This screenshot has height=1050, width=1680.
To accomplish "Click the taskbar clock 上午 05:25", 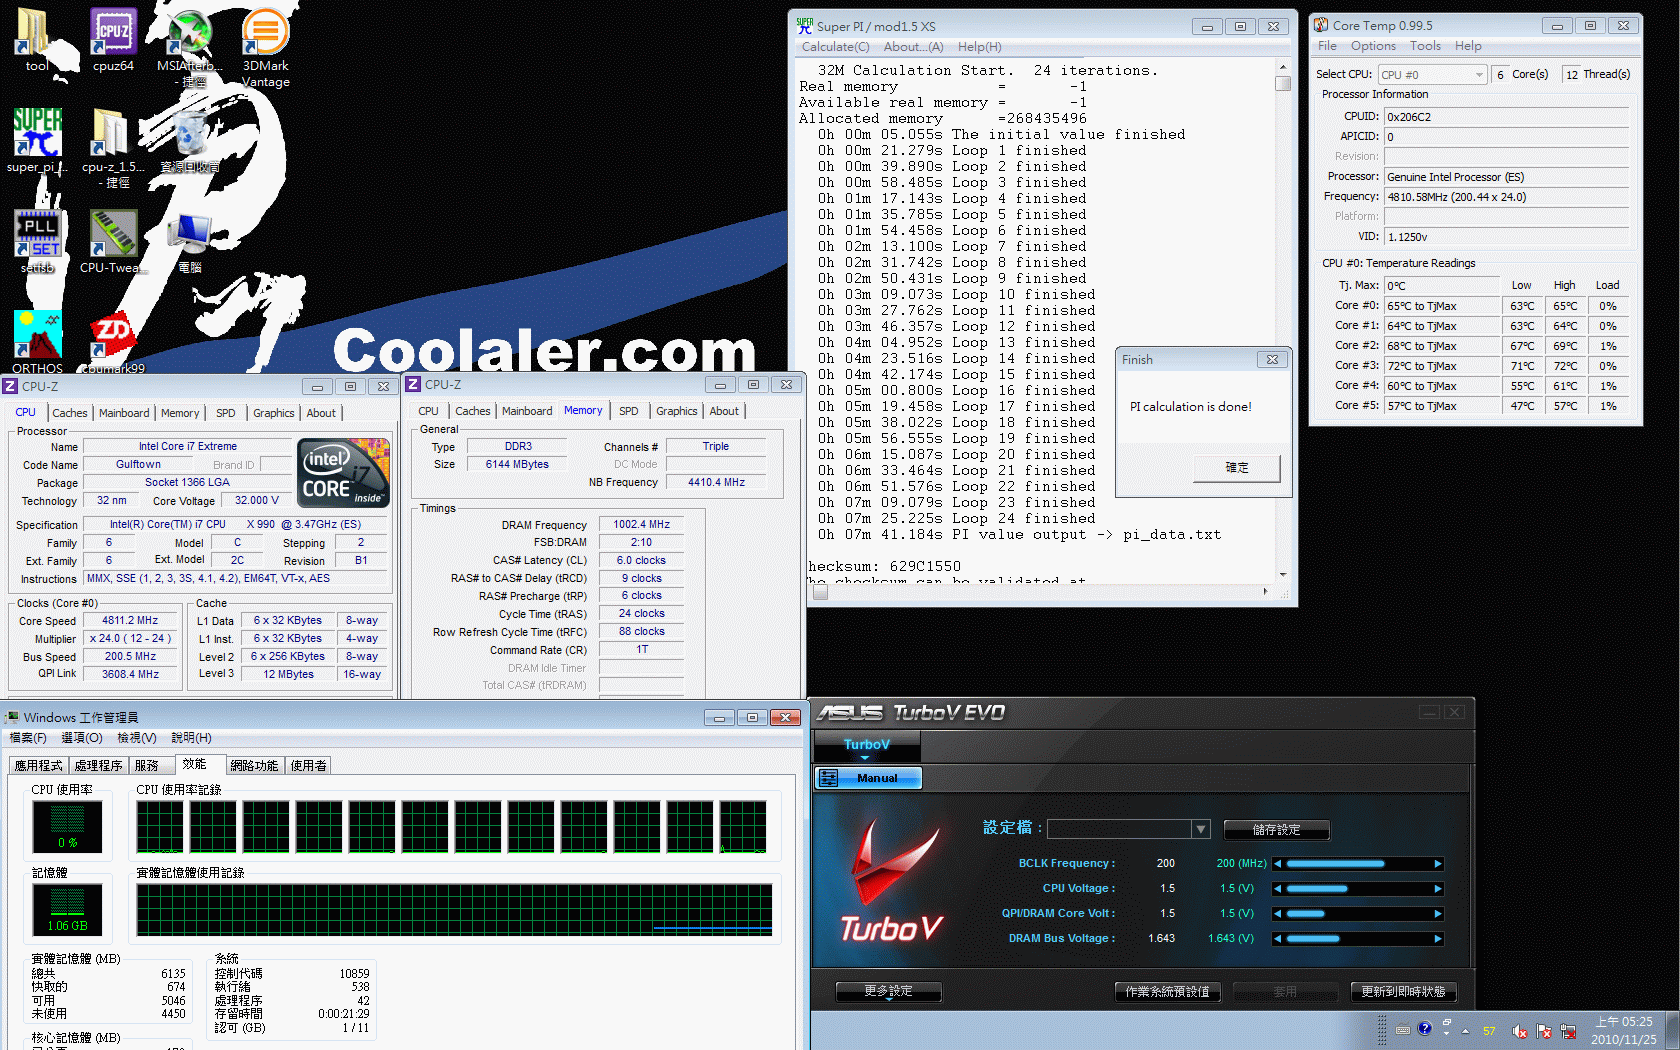I will point(1623,1022).
